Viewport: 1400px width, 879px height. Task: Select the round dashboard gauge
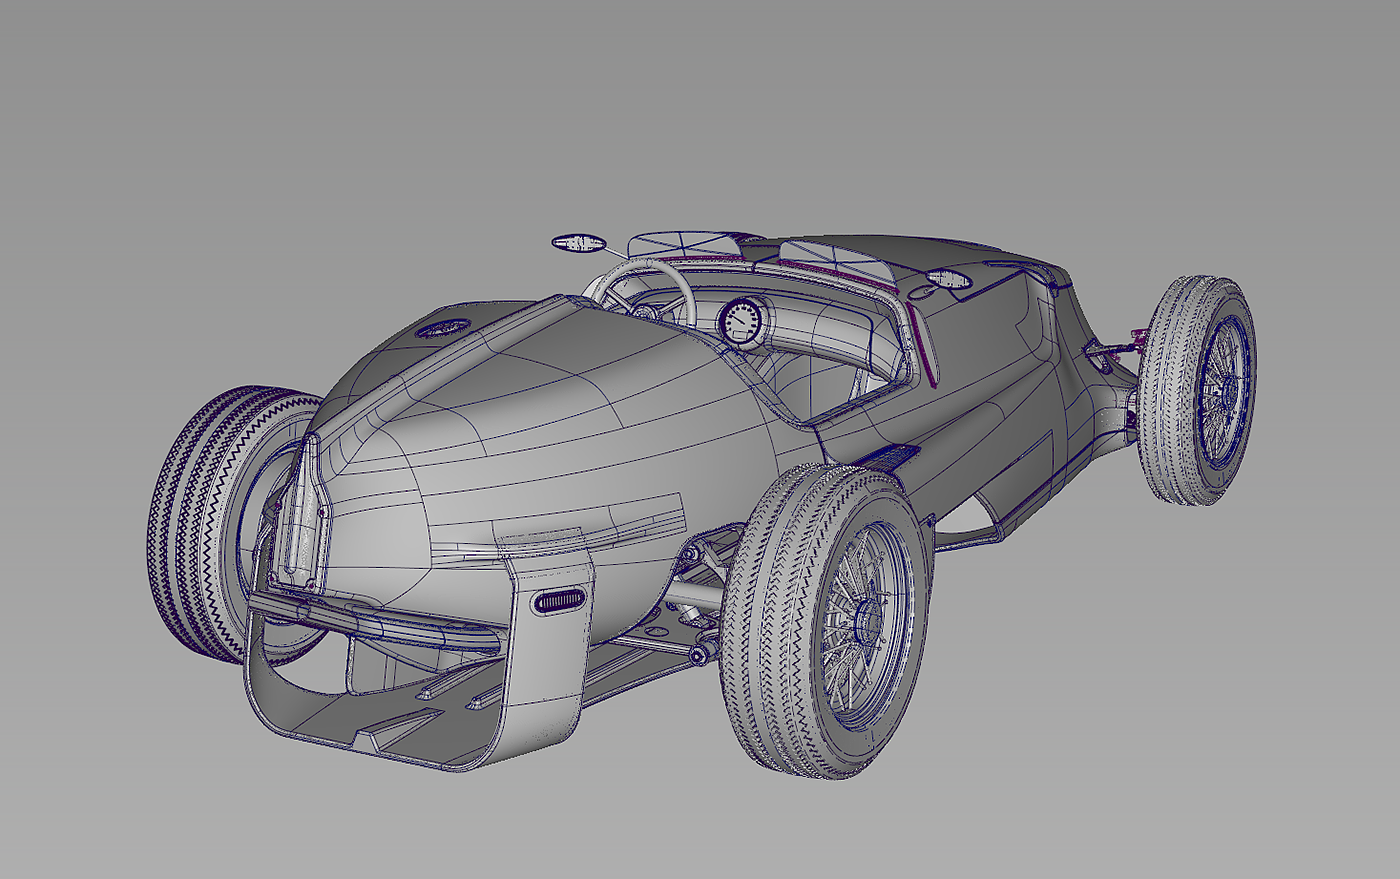click(x=739, y=321)
